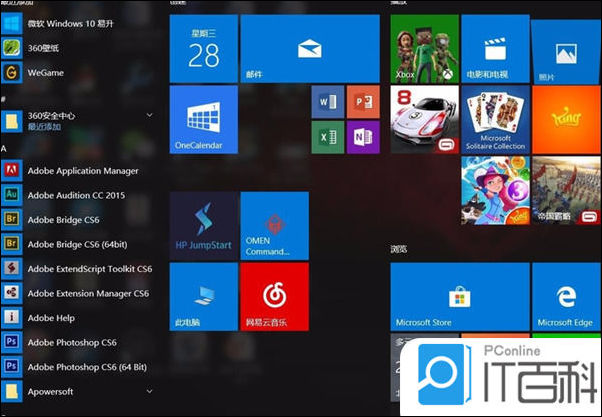
Task: Launch the Asphalt 8 racing game tile
Action: [425, 119]
